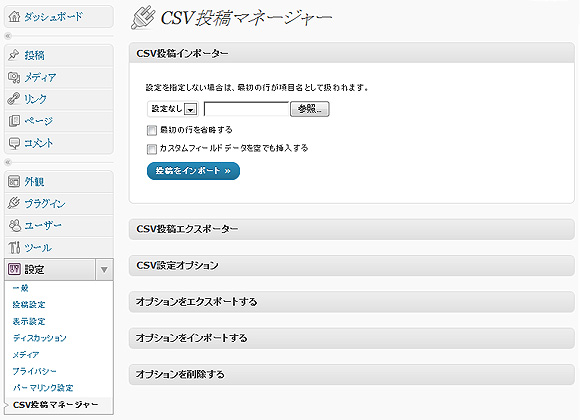Go to 一般 settings submenu link
Viewport: 580px width, 420px height.
[21, 288]
